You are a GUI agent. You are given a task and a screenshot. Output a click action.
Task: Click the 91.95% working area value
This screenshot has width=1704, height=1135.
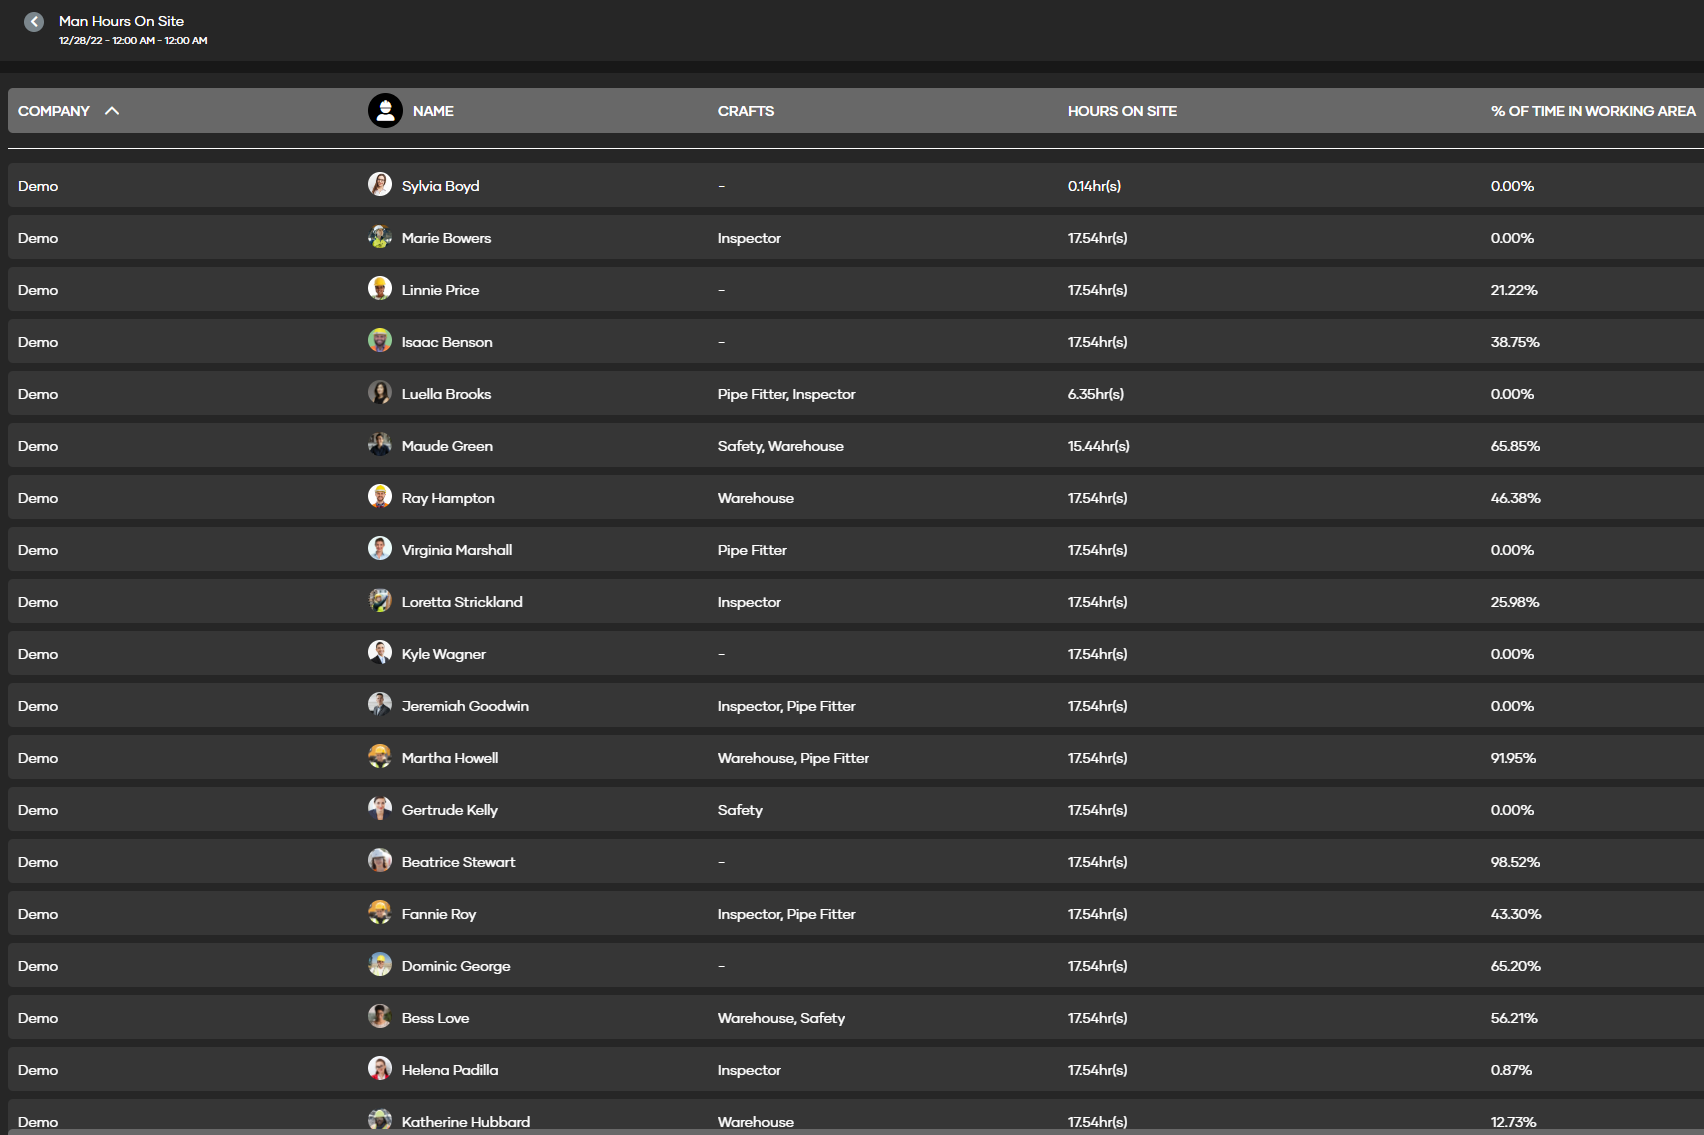tap(1513, 758)
